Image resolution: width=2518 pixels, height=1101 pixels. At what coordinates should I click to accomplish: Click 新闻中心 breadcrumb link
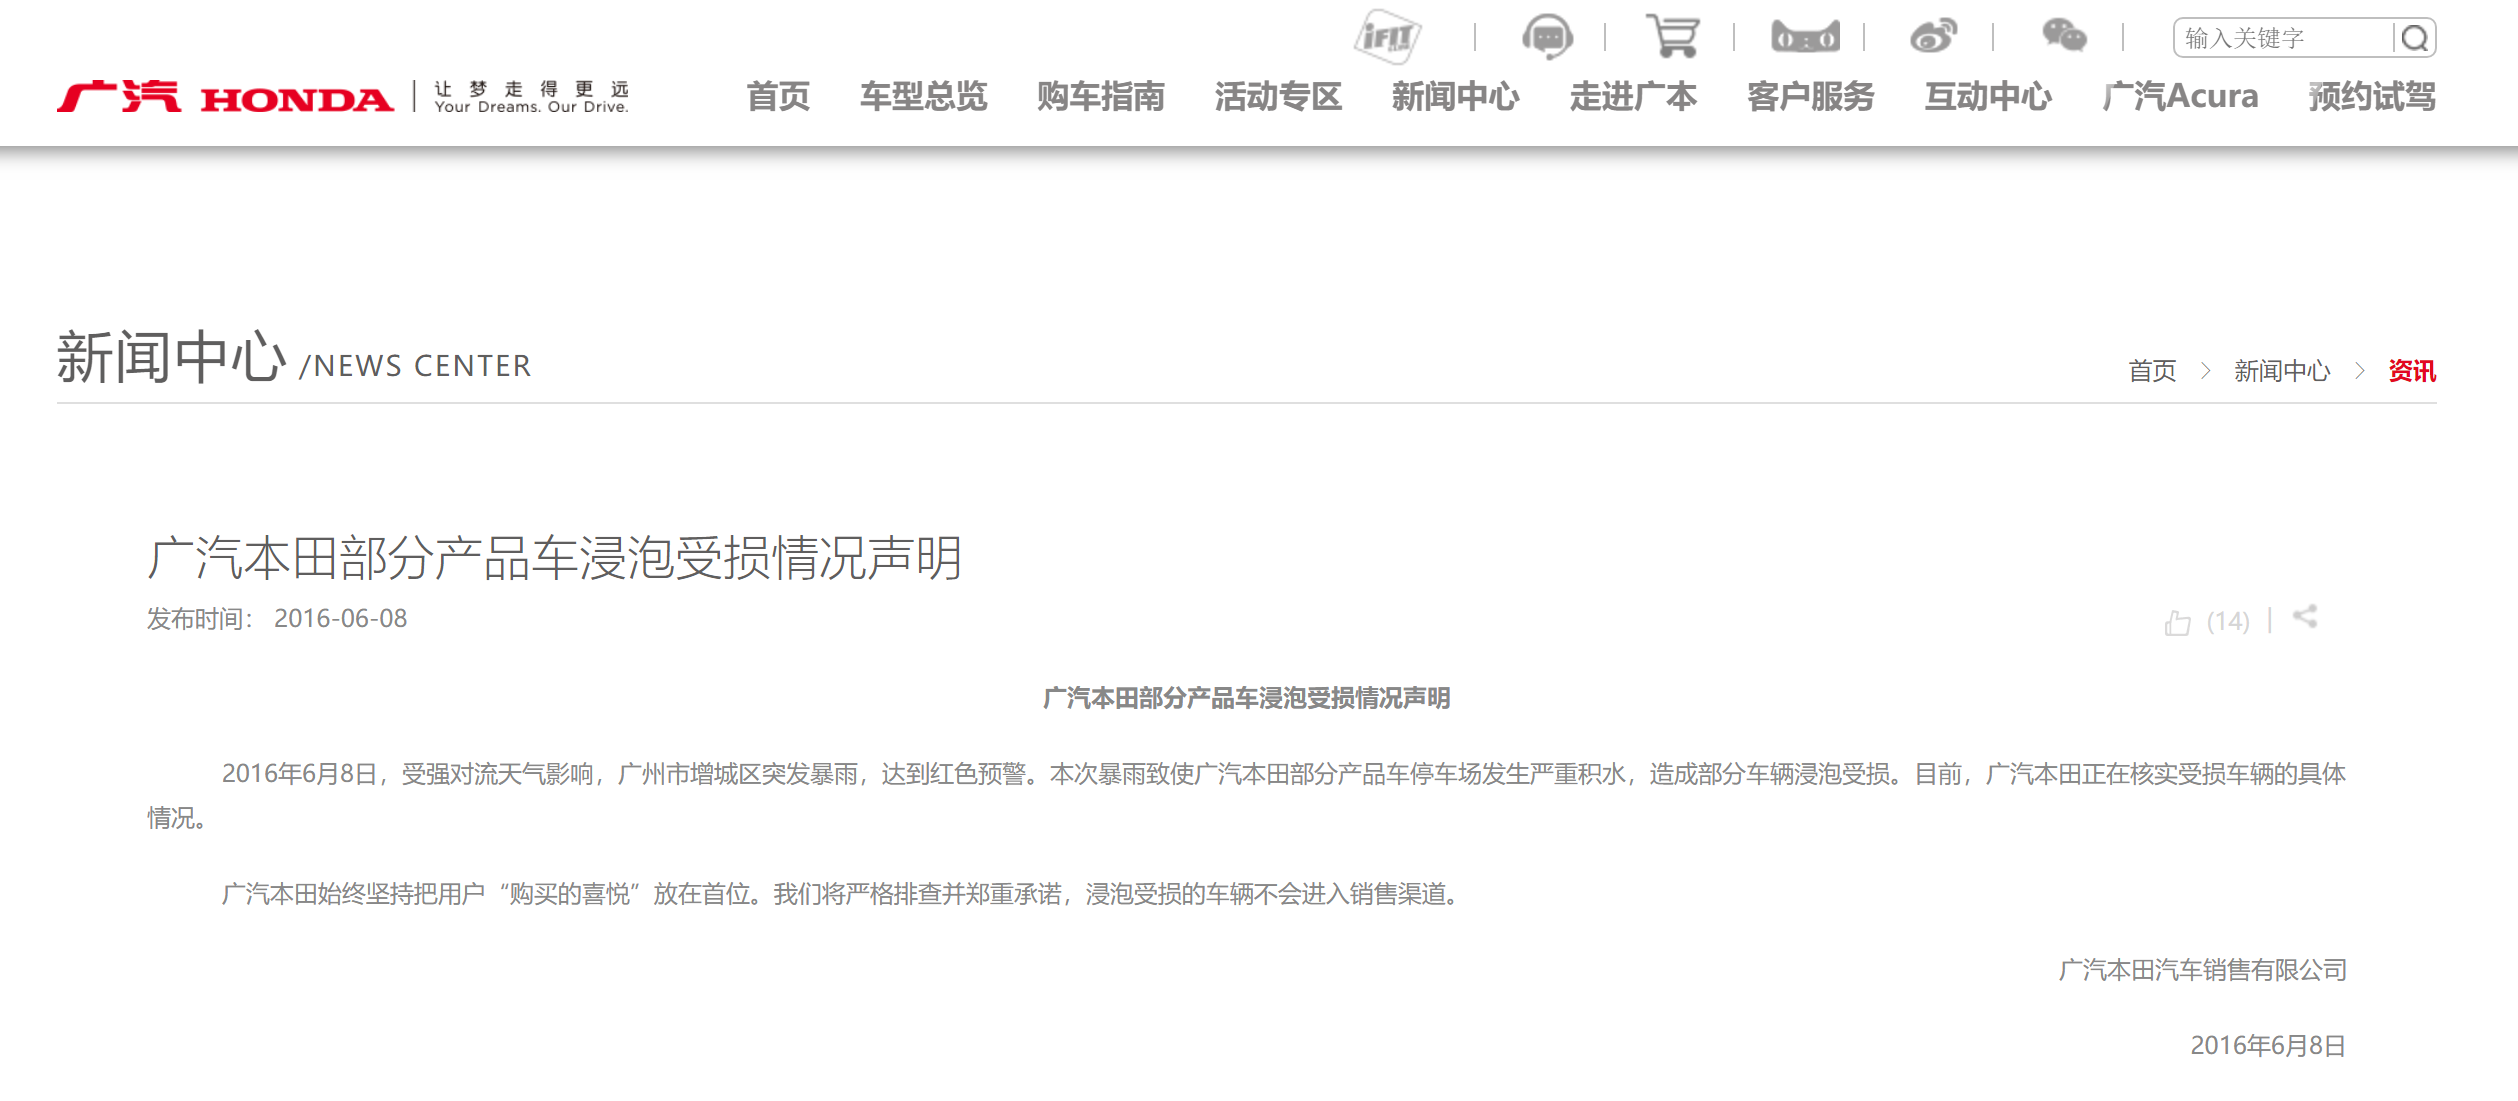pyautogui.click(x=2282, y=371)
